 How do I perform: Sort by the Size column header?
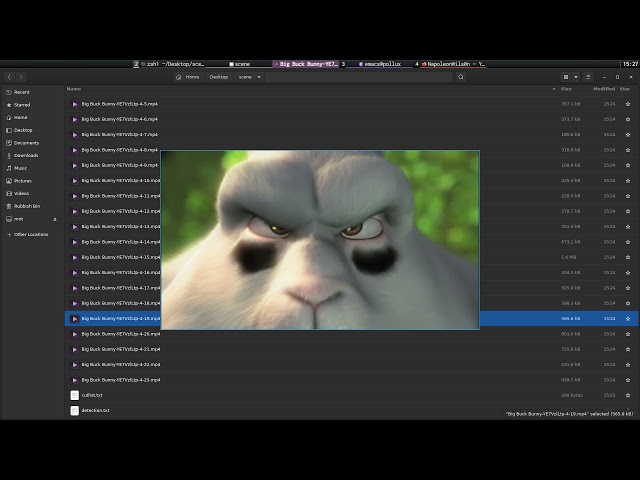click(x=566, y=89)
